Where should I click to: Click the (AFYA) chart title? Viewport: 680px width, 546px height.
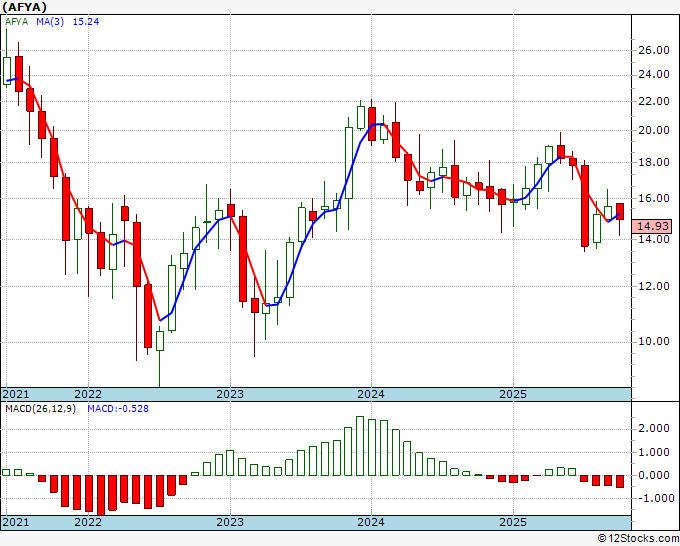coord(24,7)
